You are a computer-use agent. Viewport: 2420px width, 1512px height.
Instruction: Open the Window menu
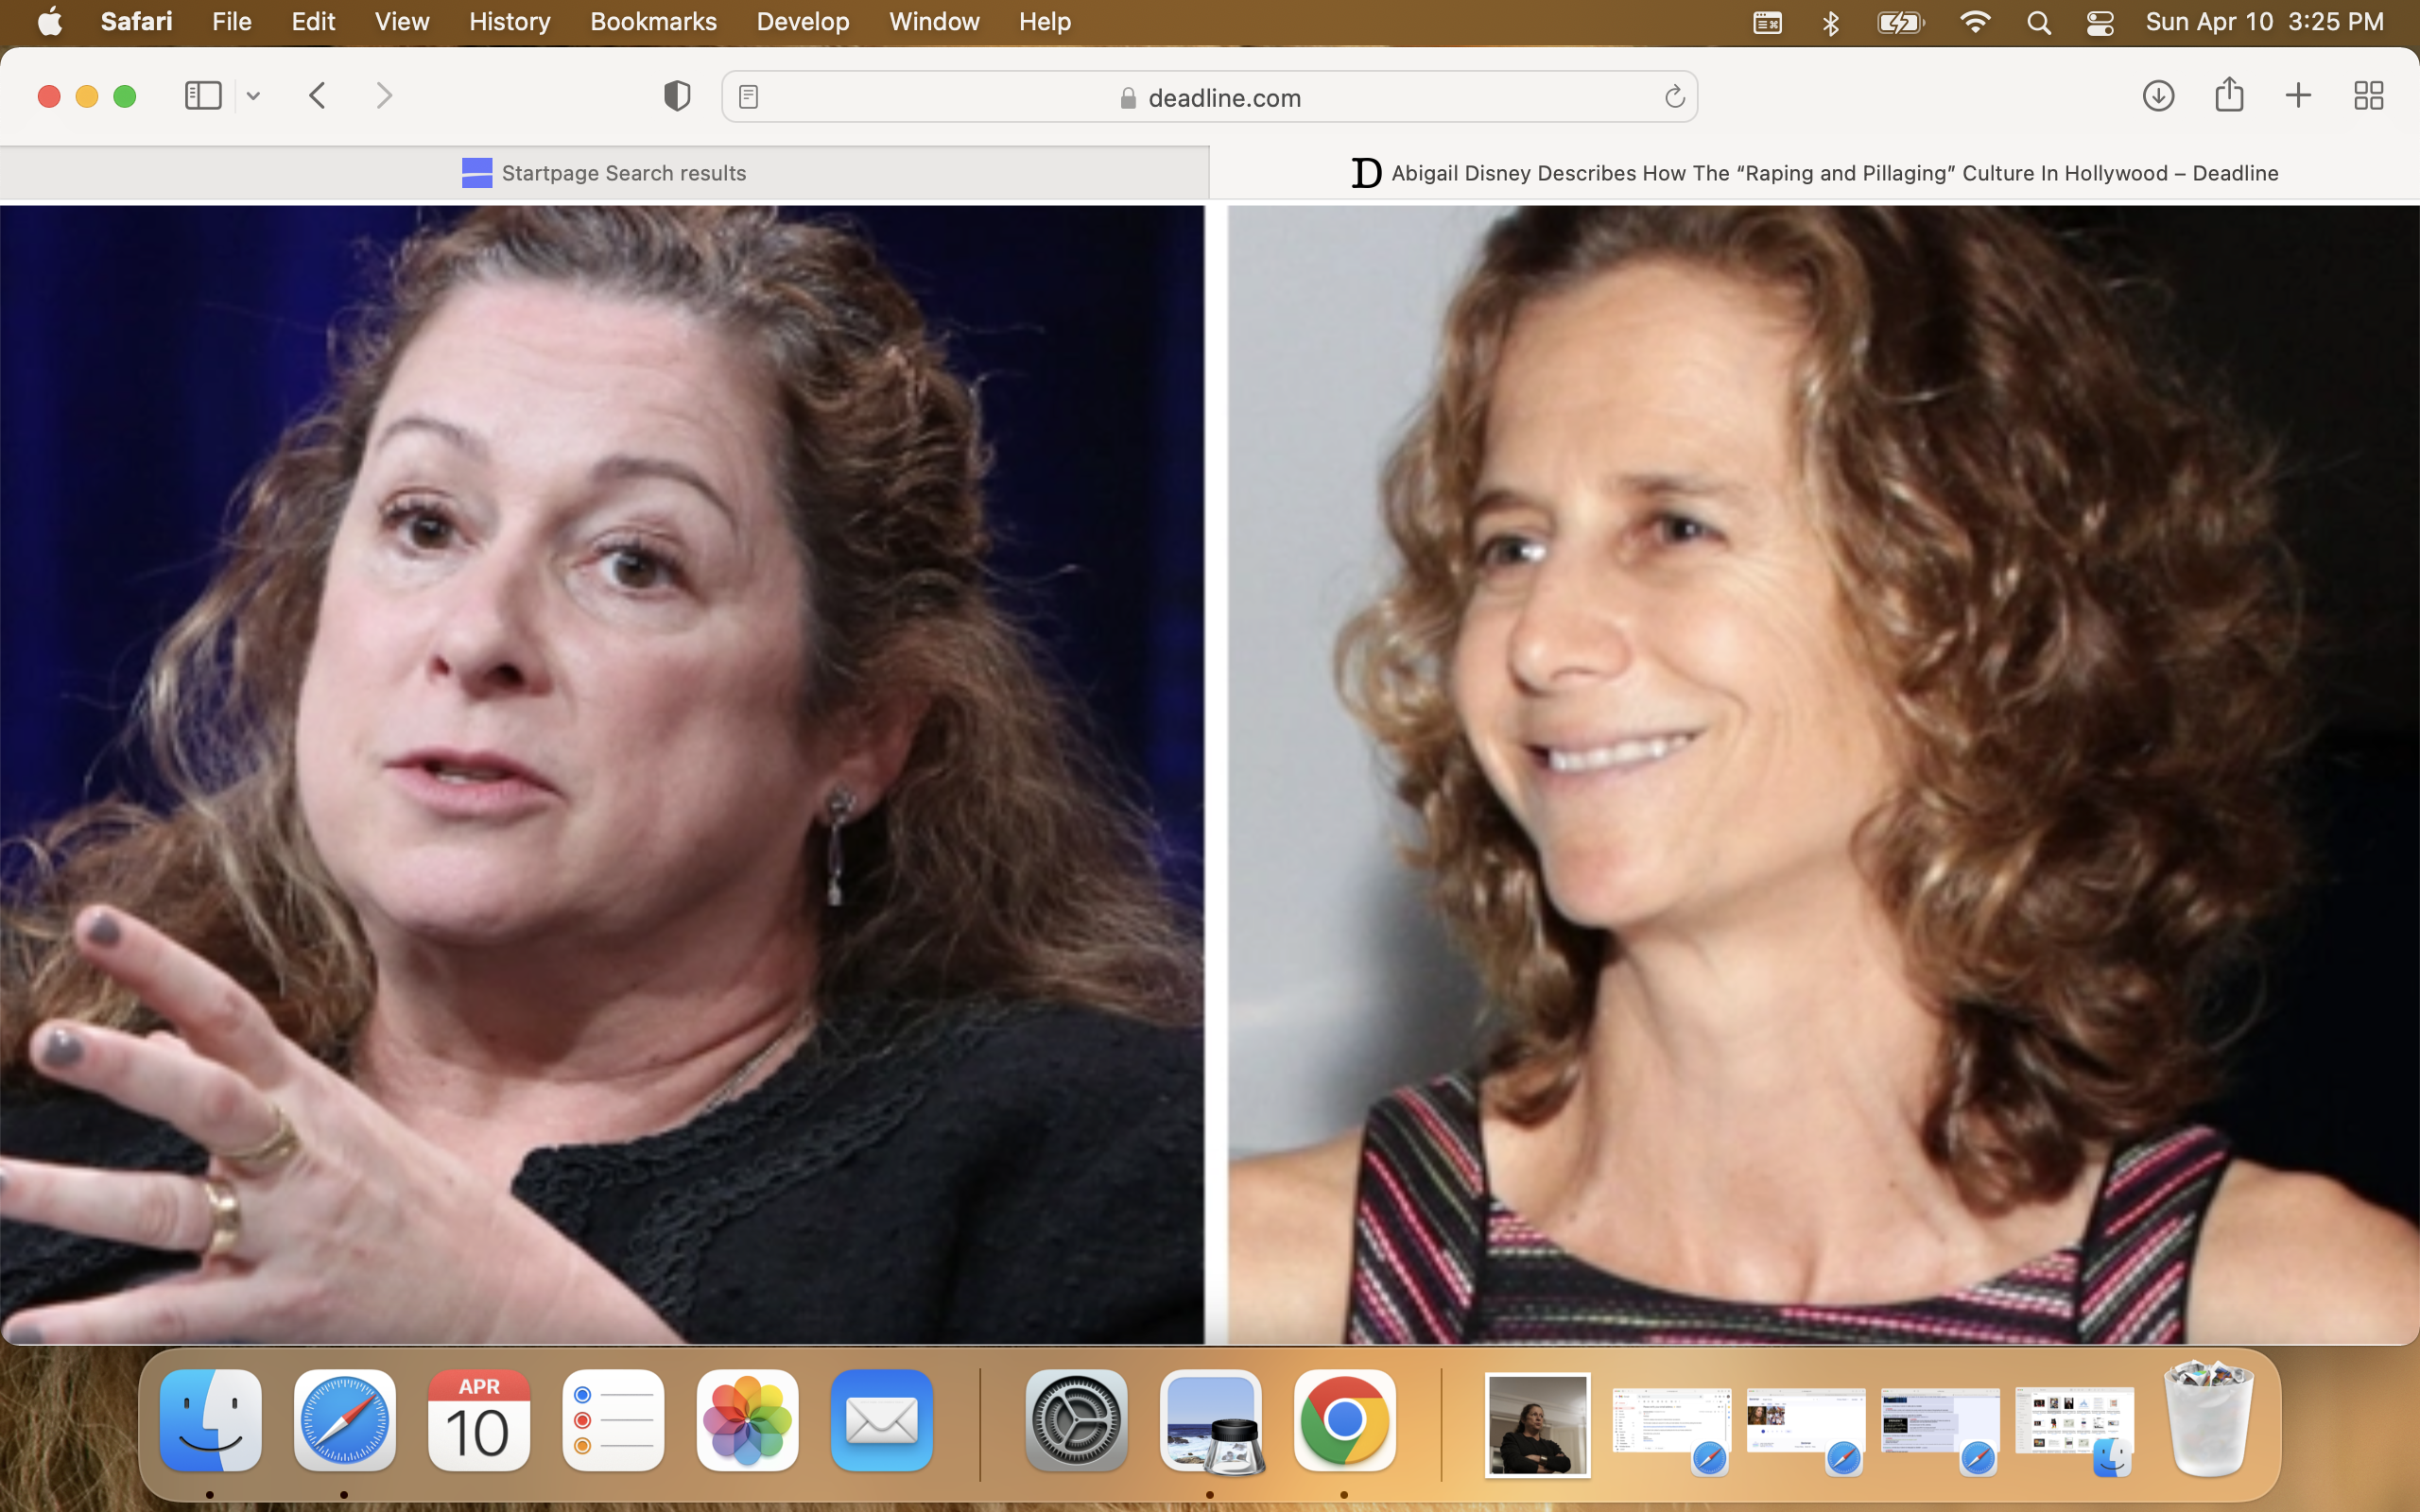point(934,22)
